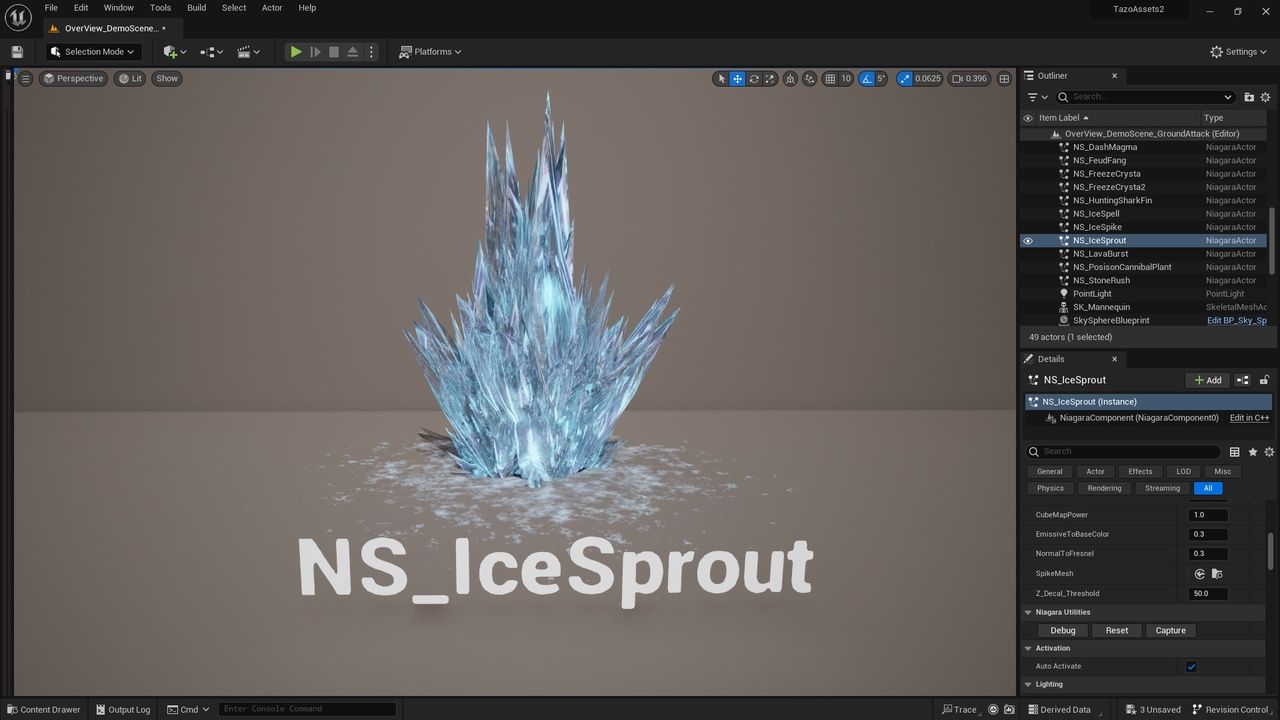Click the Outliner search field
This screenshot has width=1280, height=720.
(x=1145, y=97)
